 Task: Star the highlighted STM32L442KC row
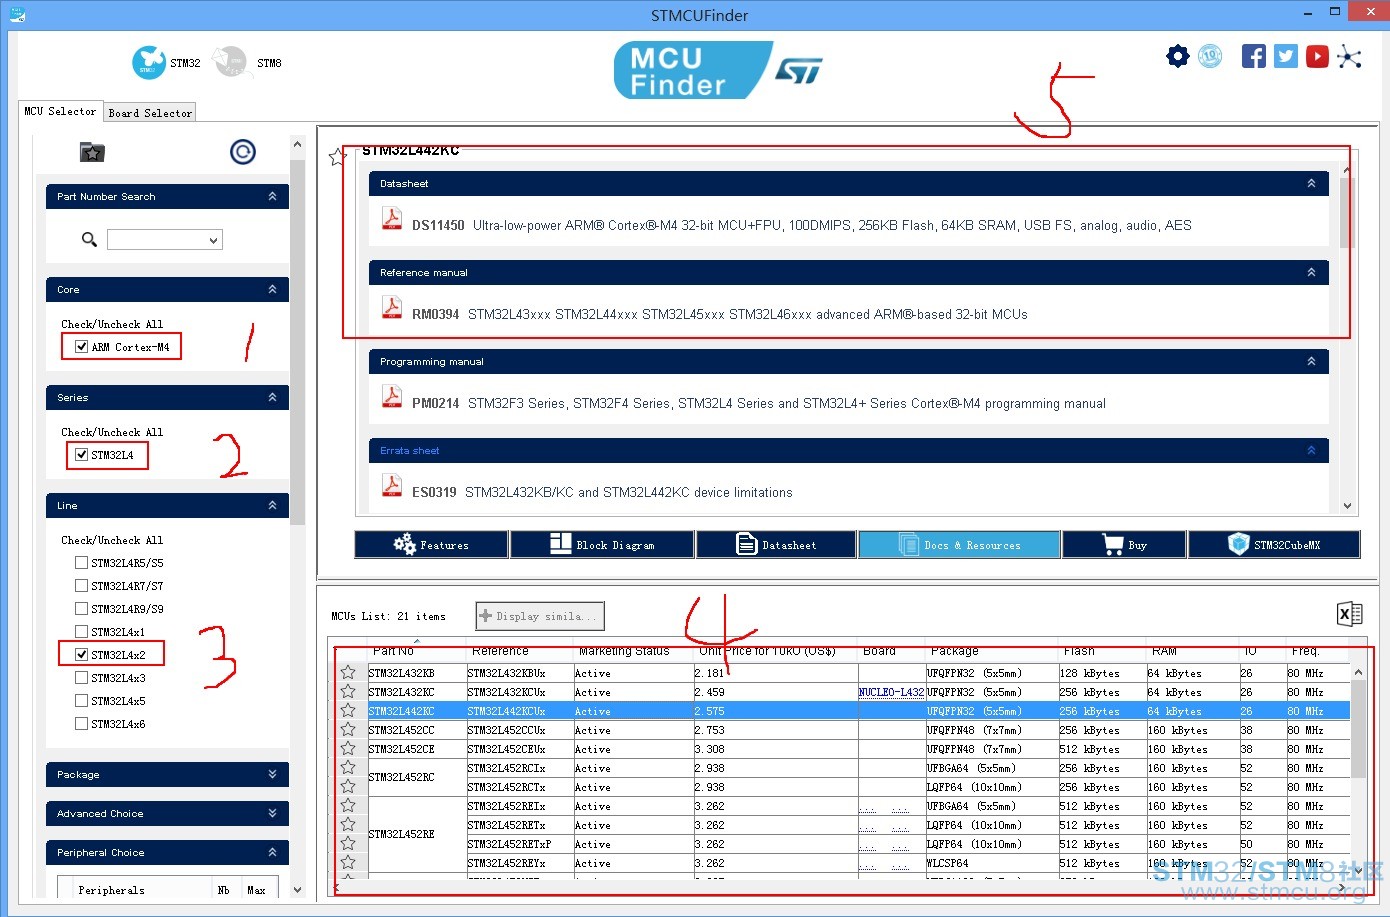[x=348, y=710]
